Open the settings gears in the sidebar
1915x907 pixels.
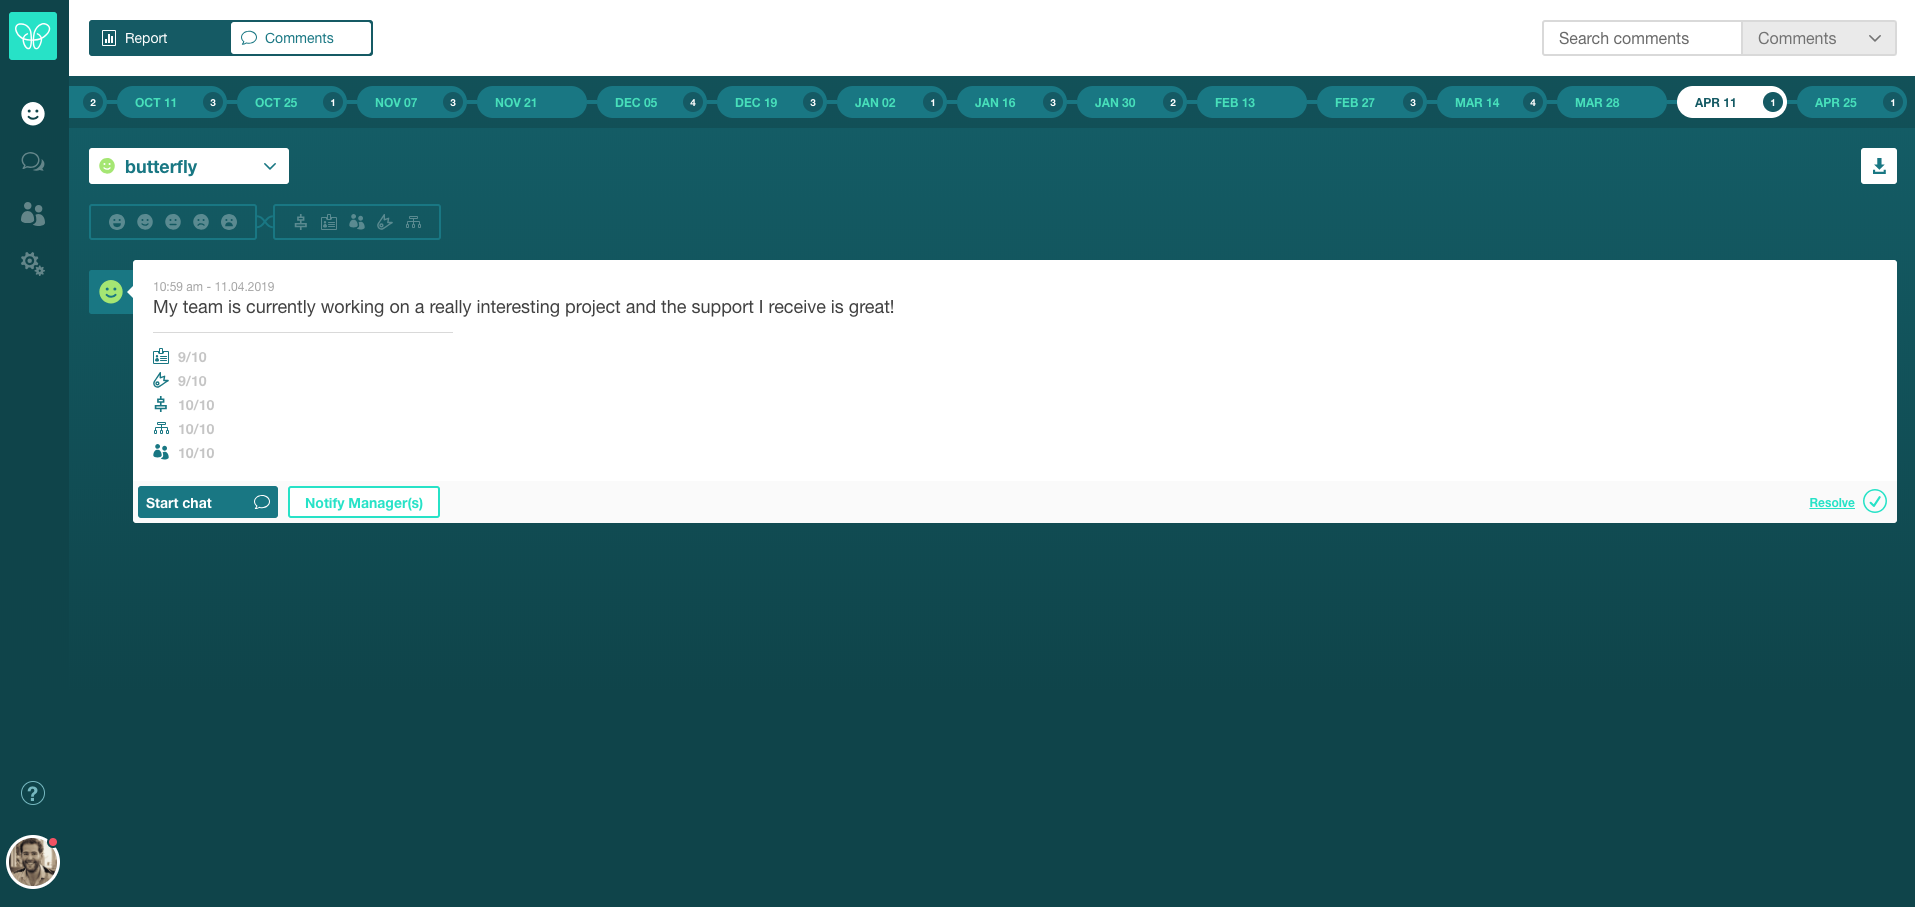[33, 263]
